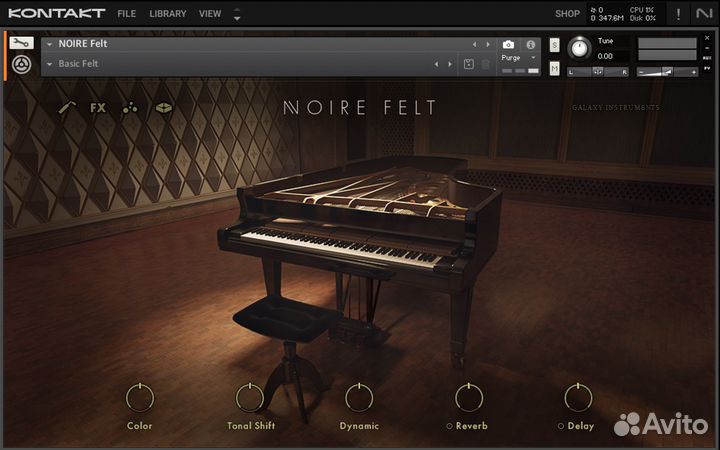Click the Color knob
This screenshot has width=720, height=450.
(140, 397)
